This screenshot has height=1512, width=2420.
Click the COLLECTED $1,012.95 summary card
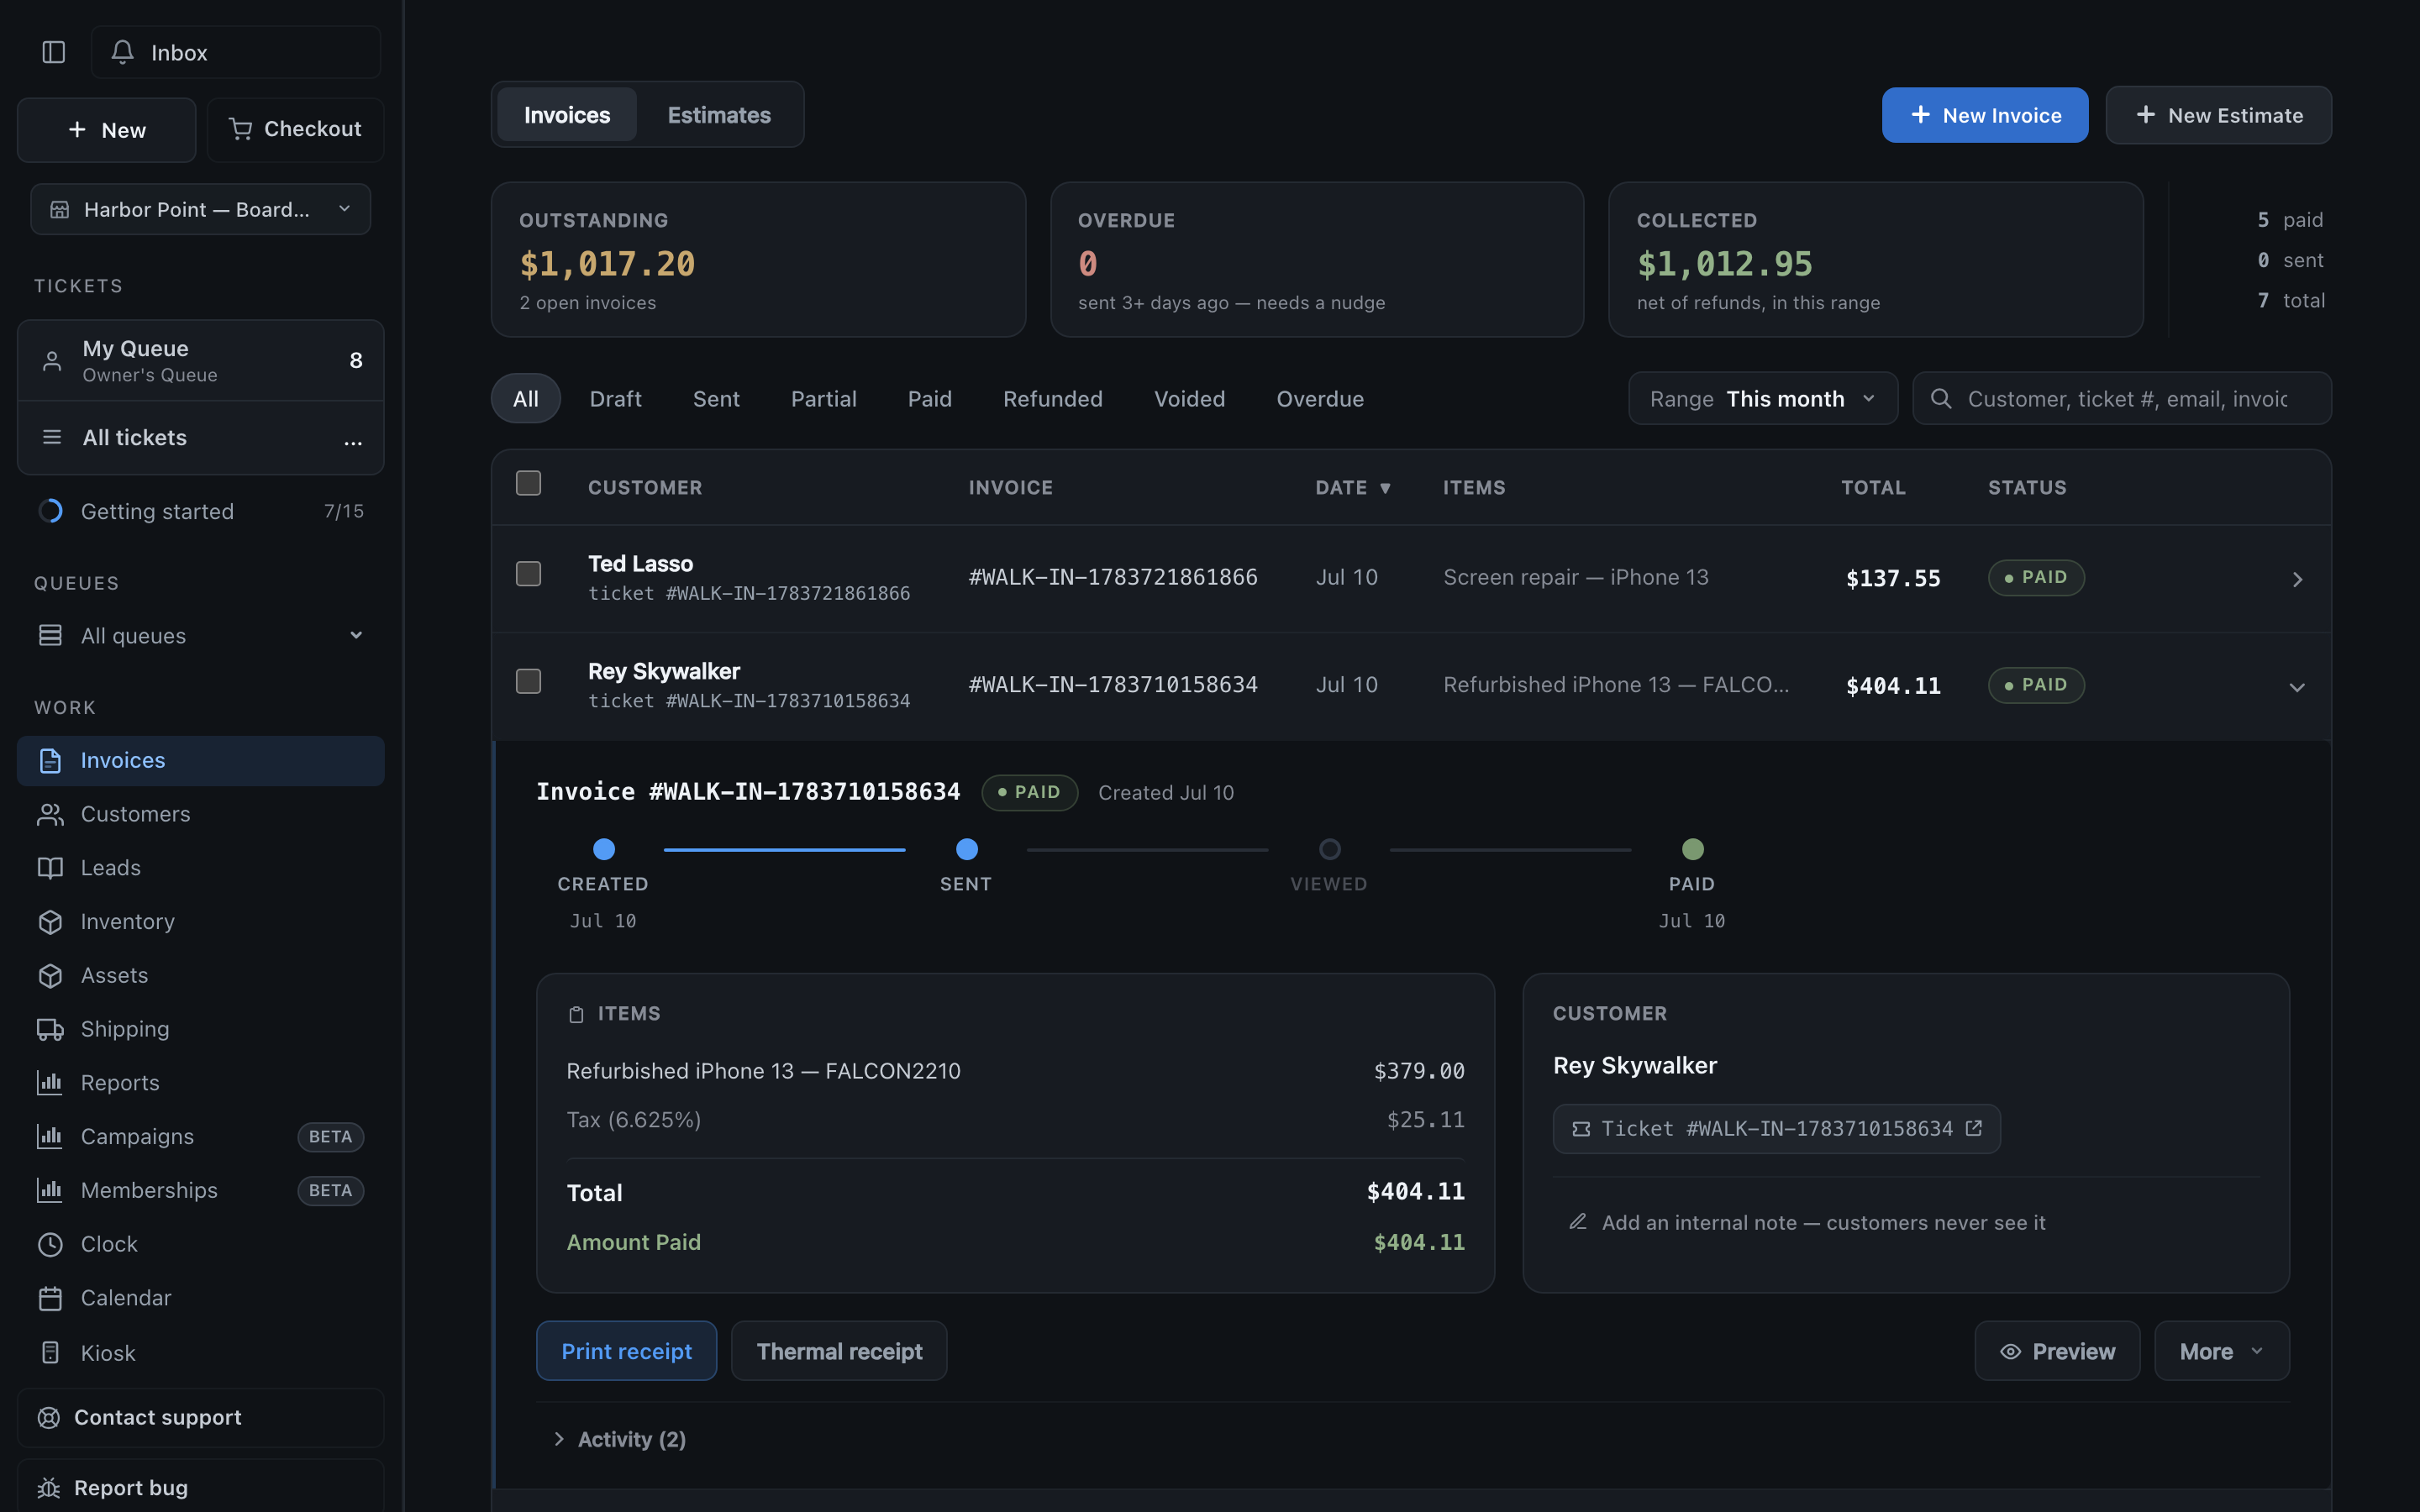coord(1875,260)
